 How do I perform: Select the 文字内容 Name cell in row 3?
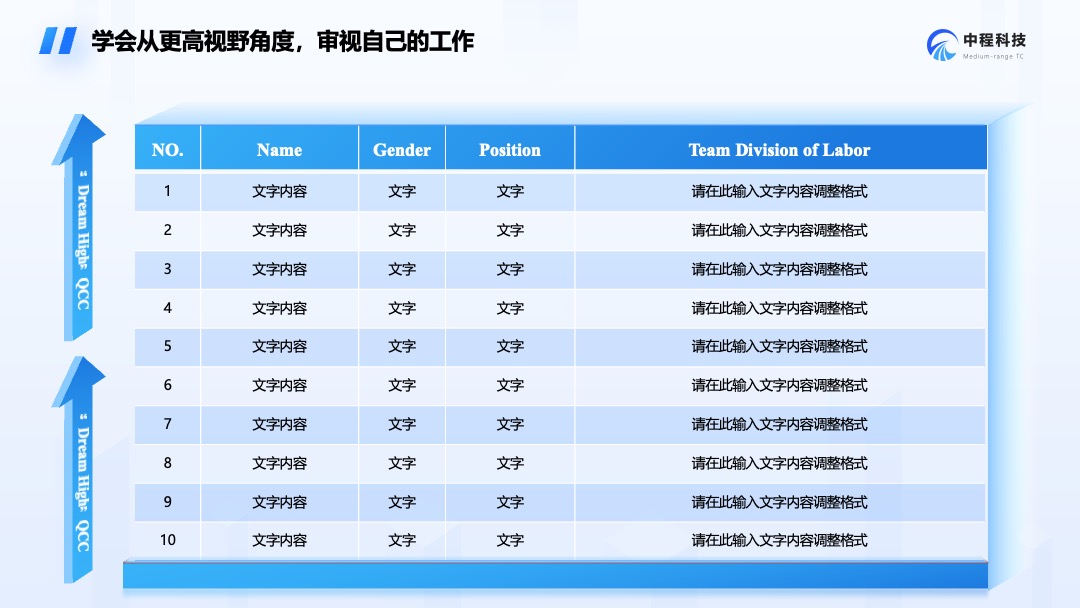[x=279, y=269]
